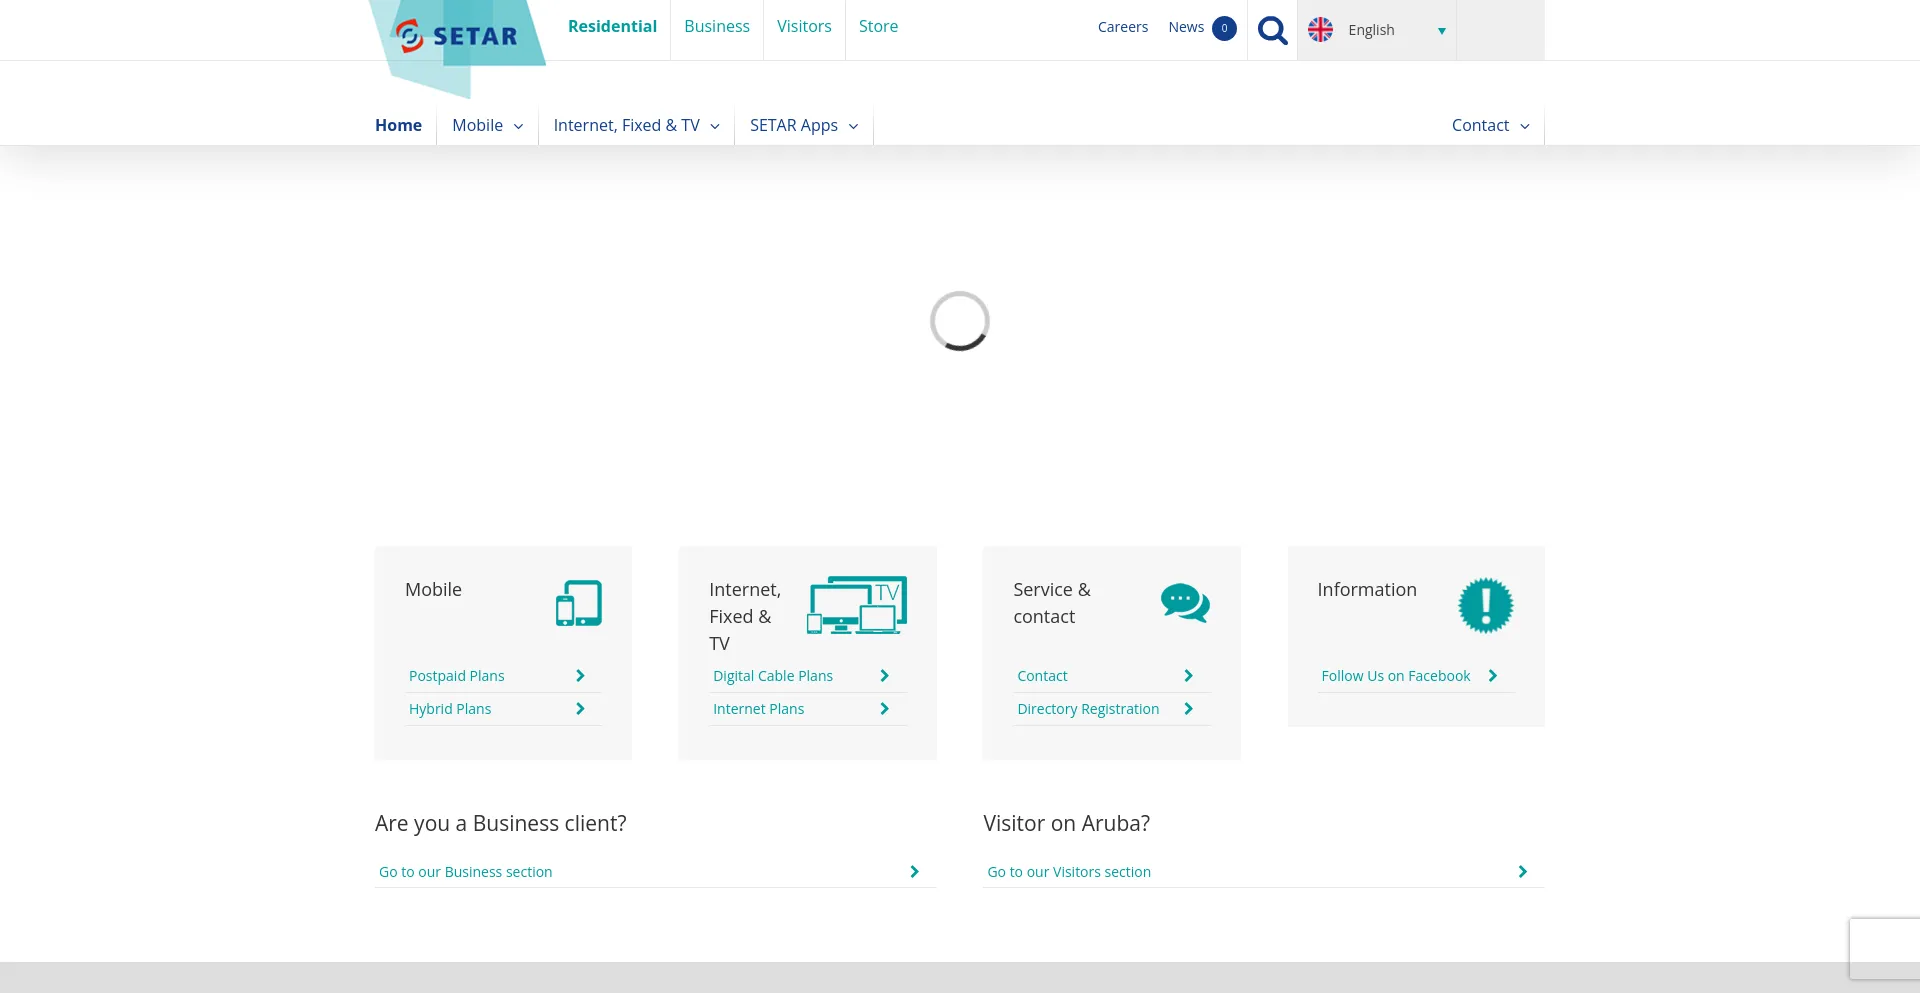Image resolution: width=1920 pixels, height=993 pixels.
Task: Expand the Contact menu in navigation bar
Action: click(x=1490, y=125)
